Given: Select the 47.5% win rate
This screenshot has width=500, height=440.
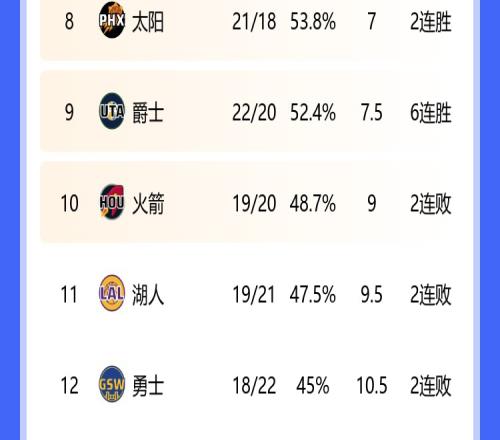Looking at the screenshot, I should pos(313,295).
